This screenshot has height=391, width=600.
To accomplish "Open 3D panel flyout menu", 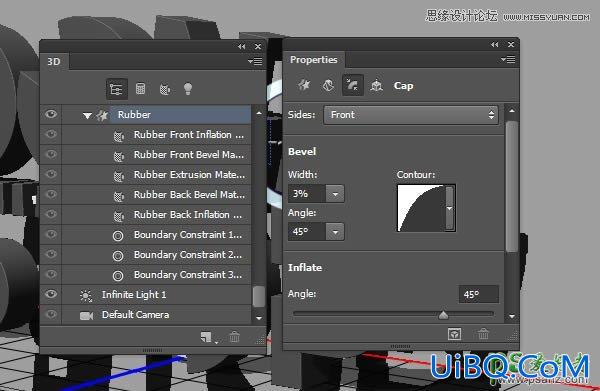I will 255,61.
